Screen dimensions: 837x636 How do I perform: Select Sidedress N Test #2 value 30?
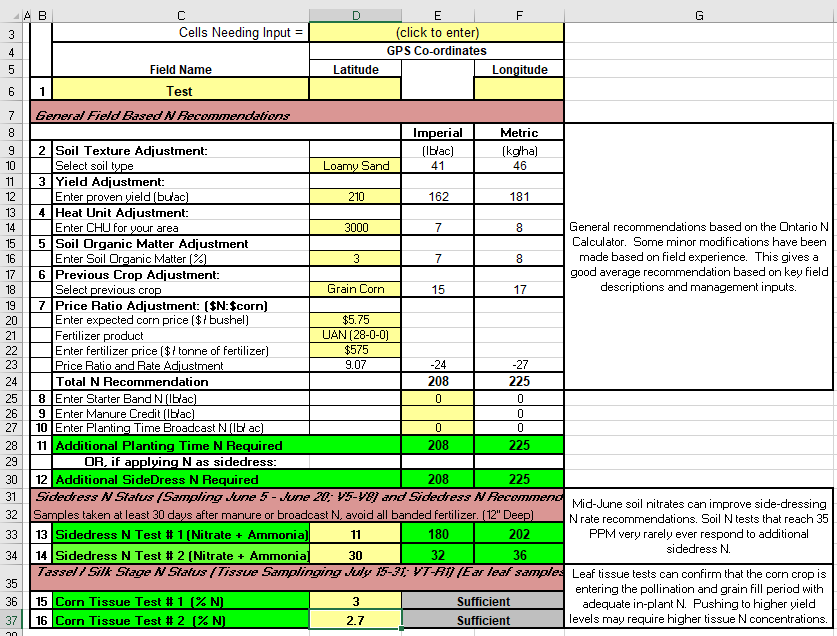(x=355, y=555)
